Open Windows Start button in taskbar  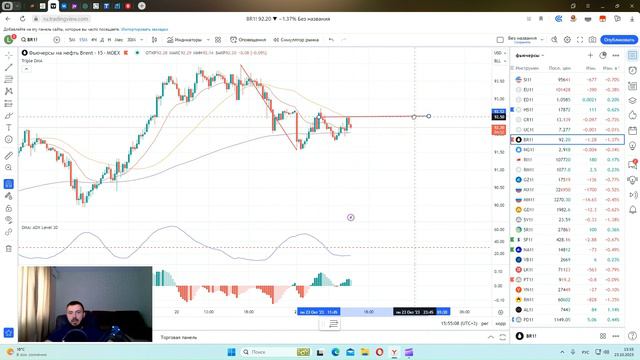(x=231, y=352)
